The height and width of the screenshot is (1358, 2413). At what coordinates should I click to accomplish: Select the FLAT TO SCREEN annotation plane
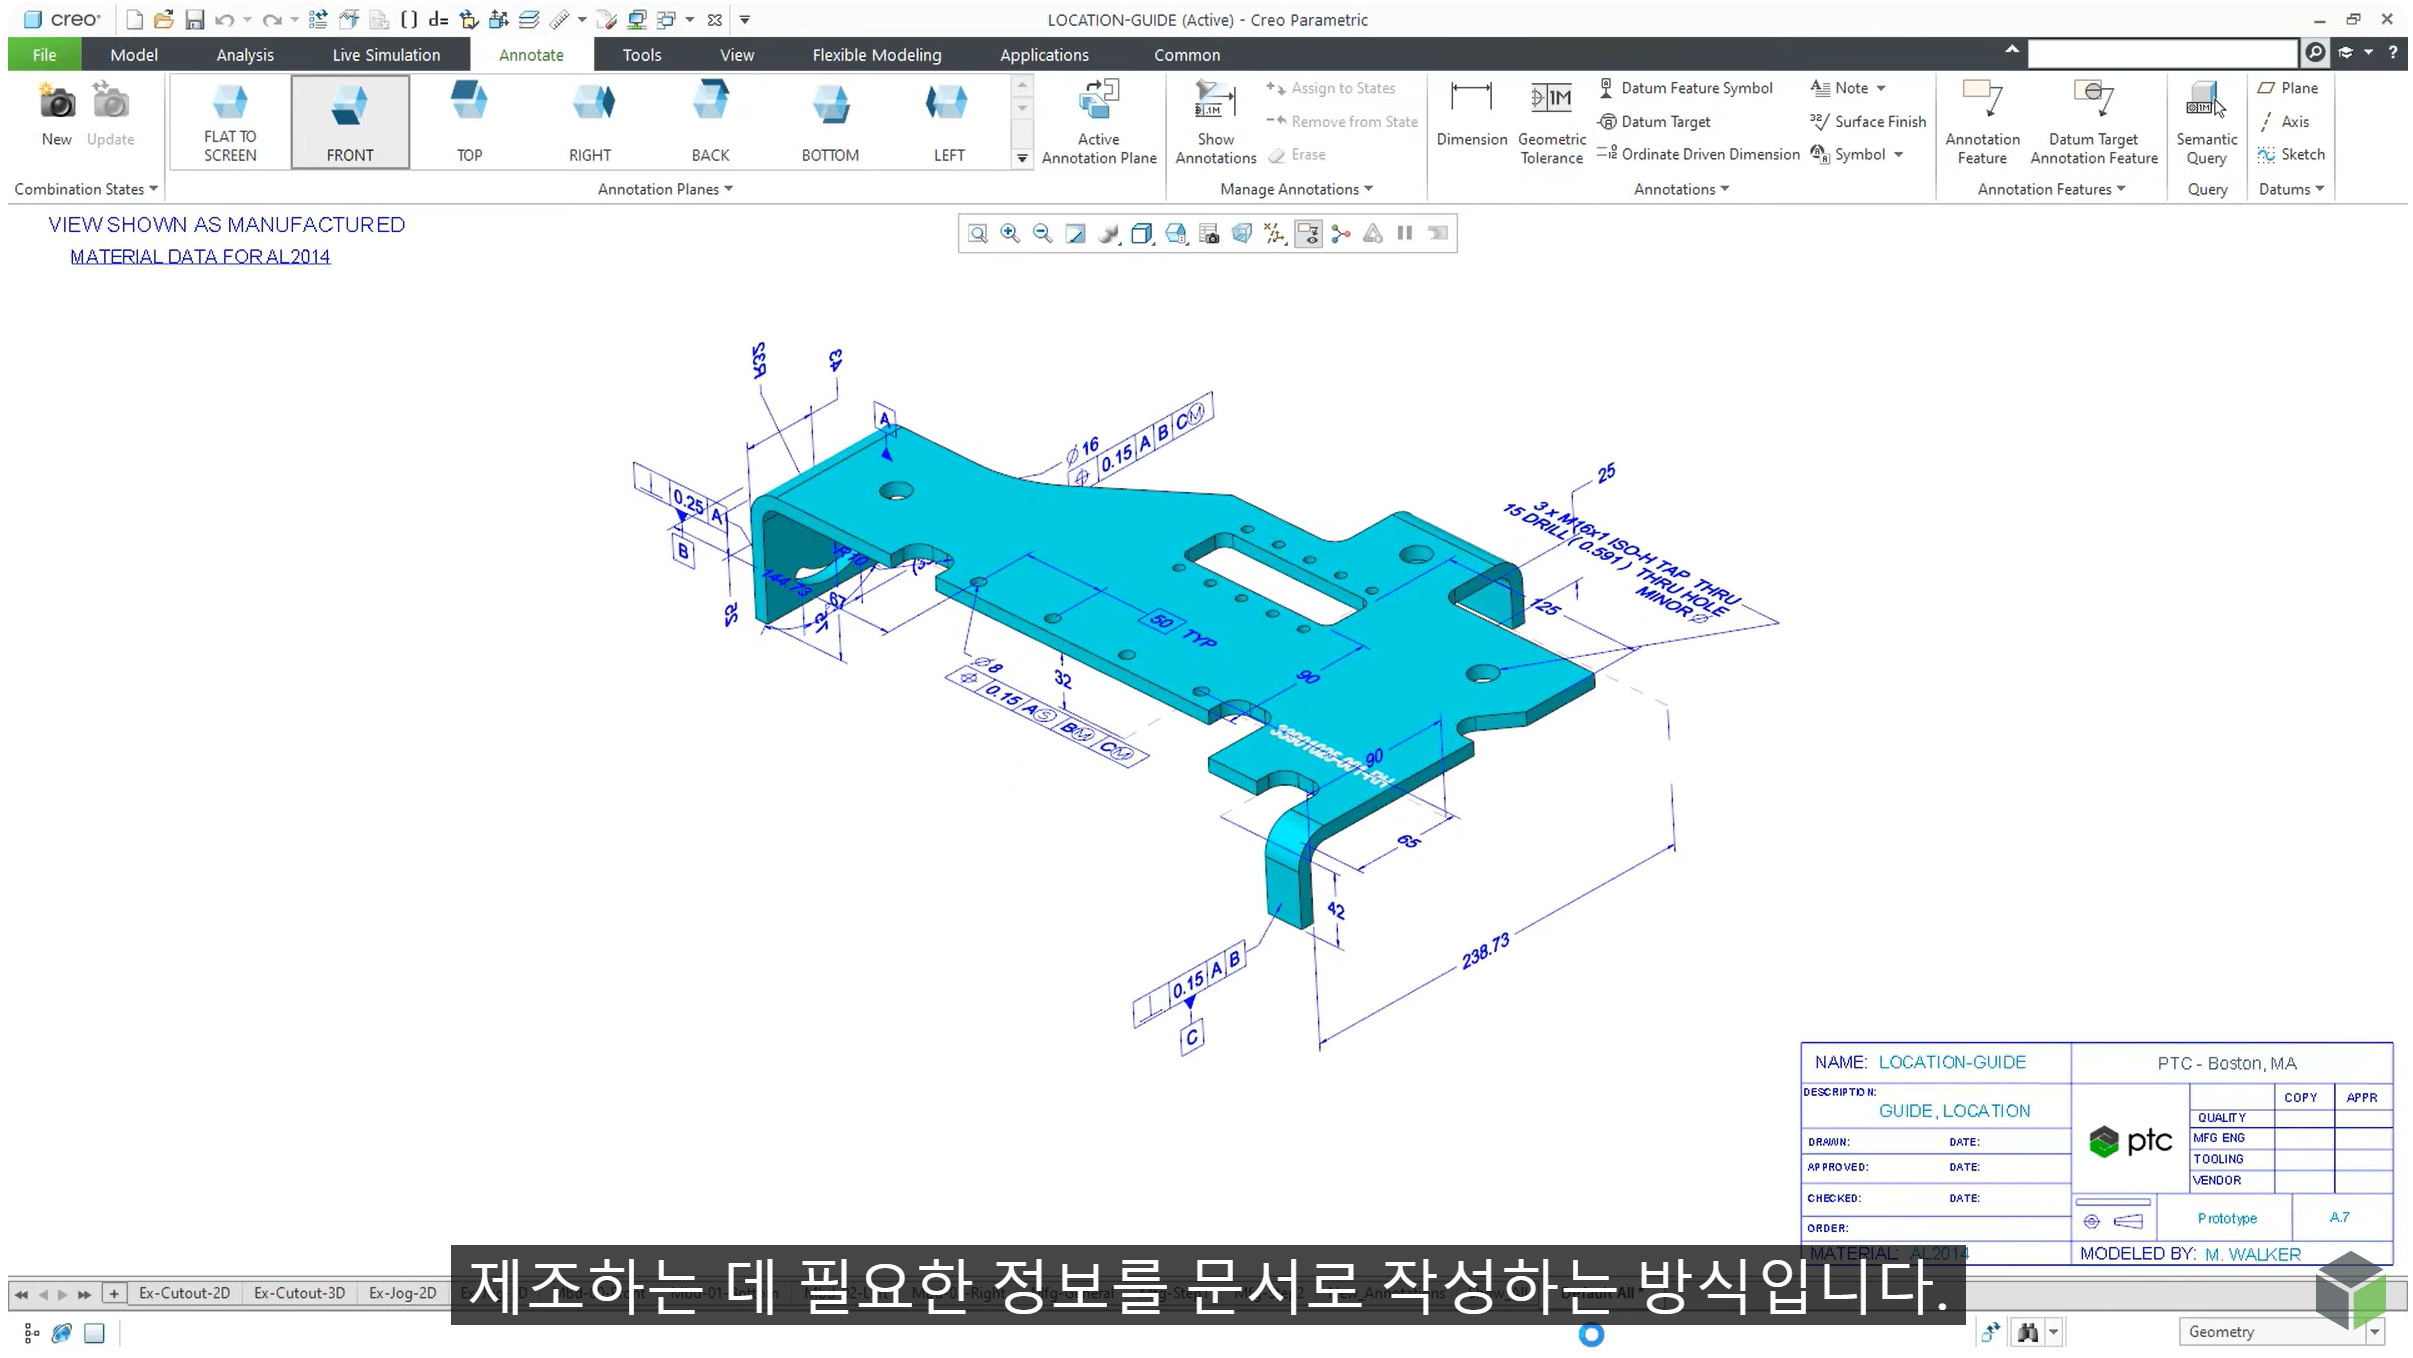(x=230, y=122)
